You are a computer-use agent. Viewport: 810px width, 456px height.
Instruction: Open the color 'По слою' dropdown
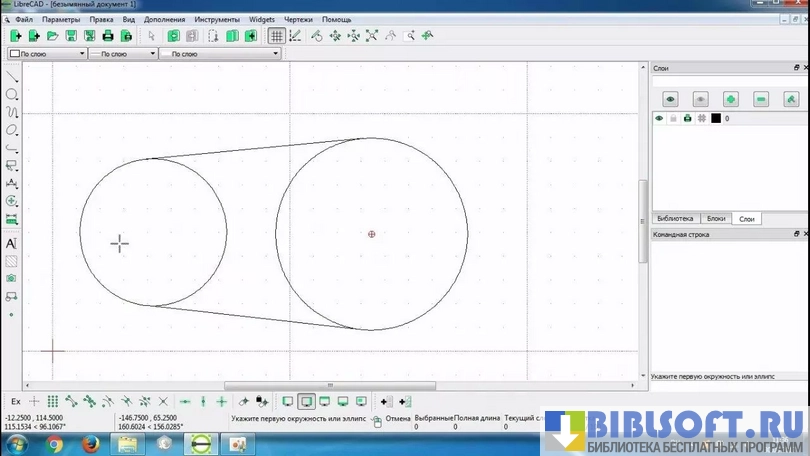[x=47, y=54]
